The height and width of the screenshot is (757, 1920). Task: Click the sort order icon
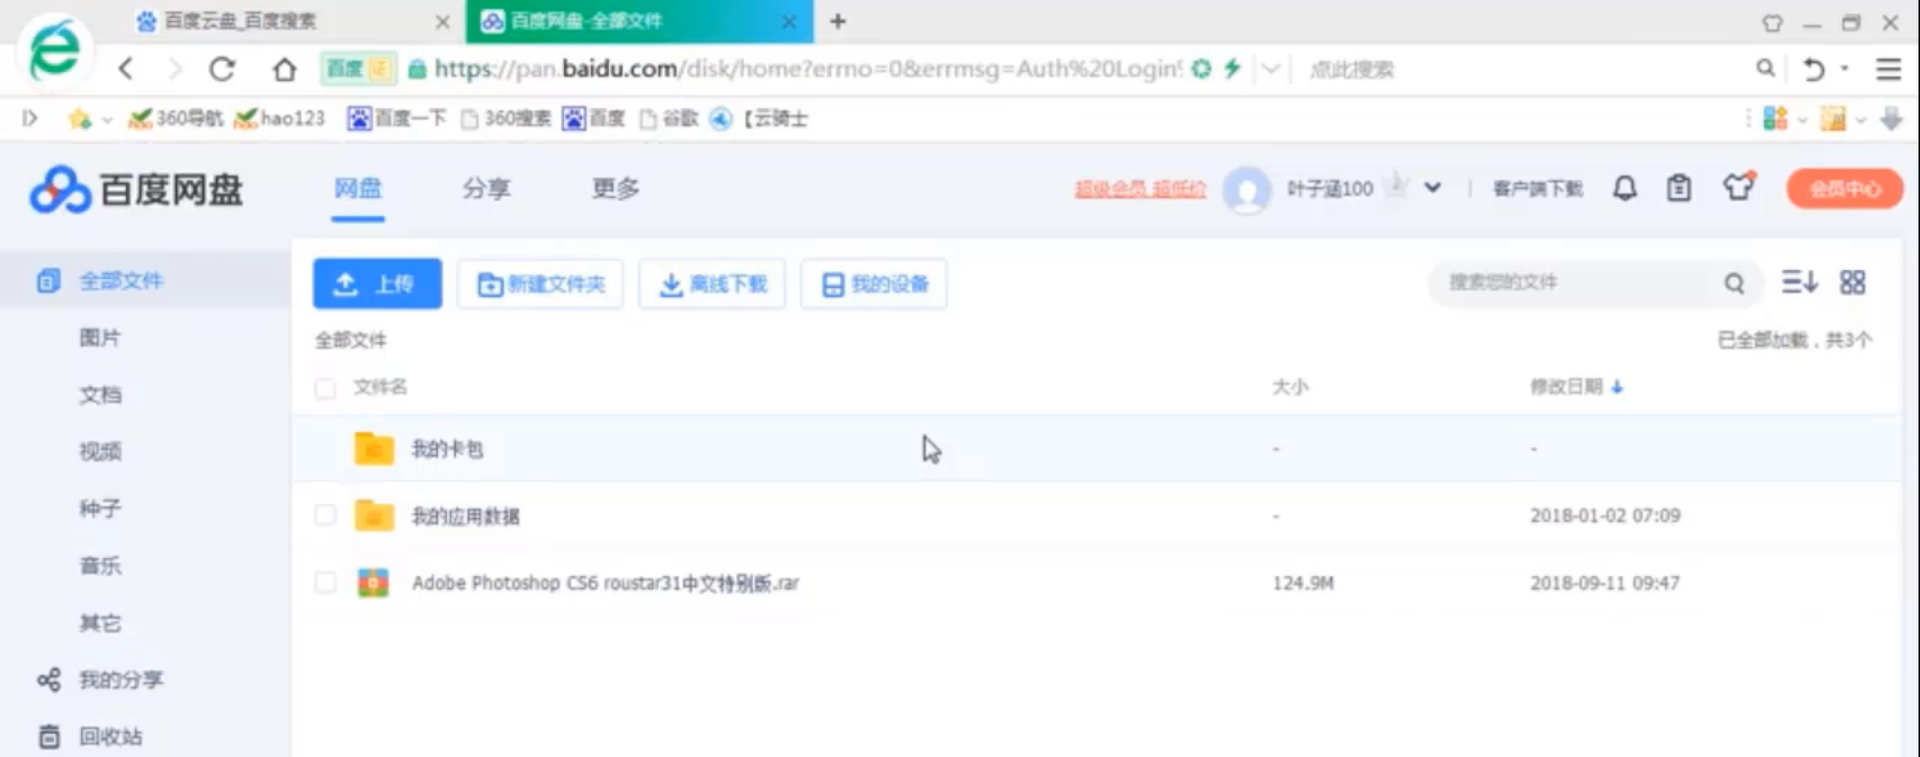tap(1799, 283)
